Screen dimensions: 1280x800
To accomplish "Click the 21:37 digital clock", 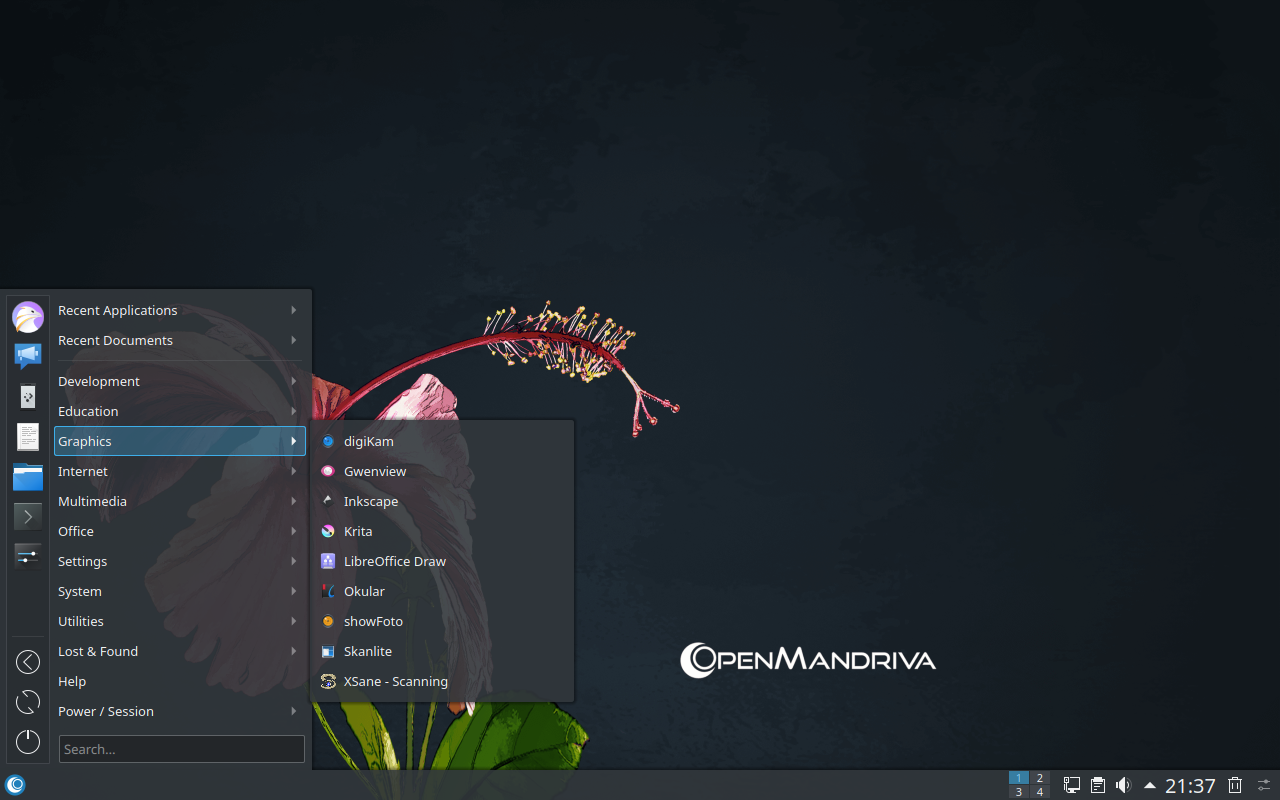I will point(1190,785).
